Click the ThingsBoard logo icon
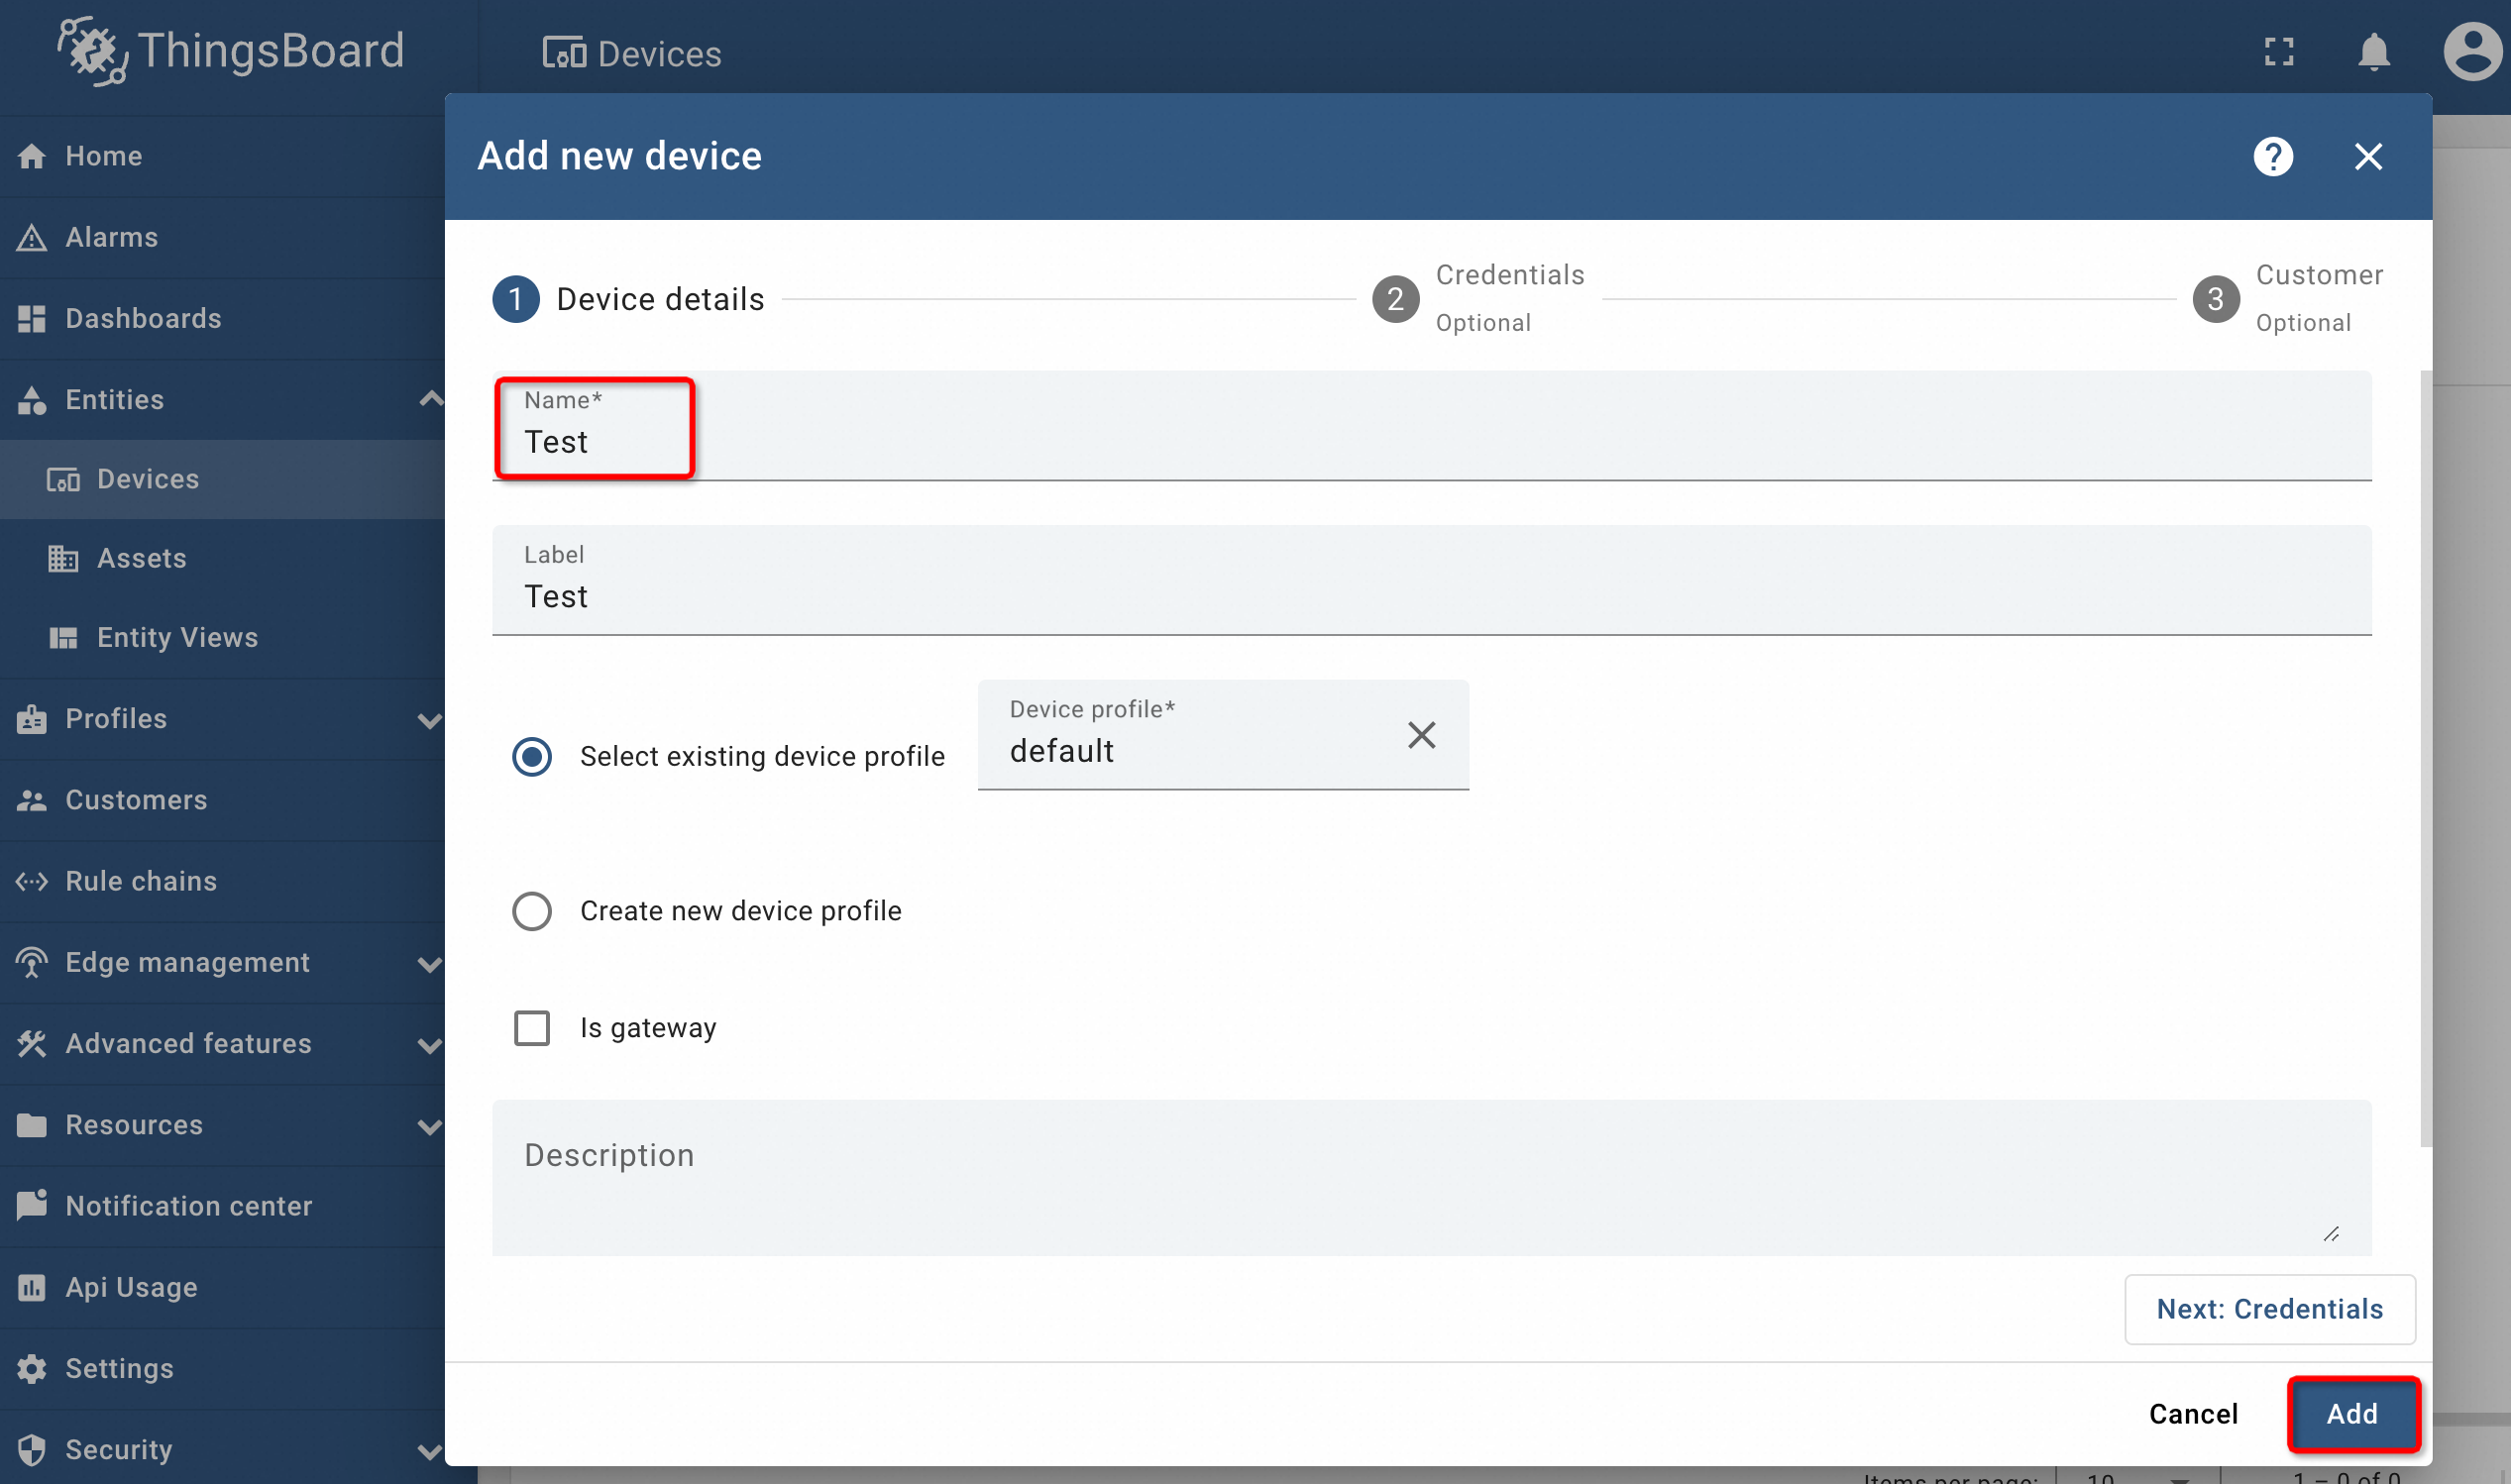The image size is (2511, 1484). (92, 51)
